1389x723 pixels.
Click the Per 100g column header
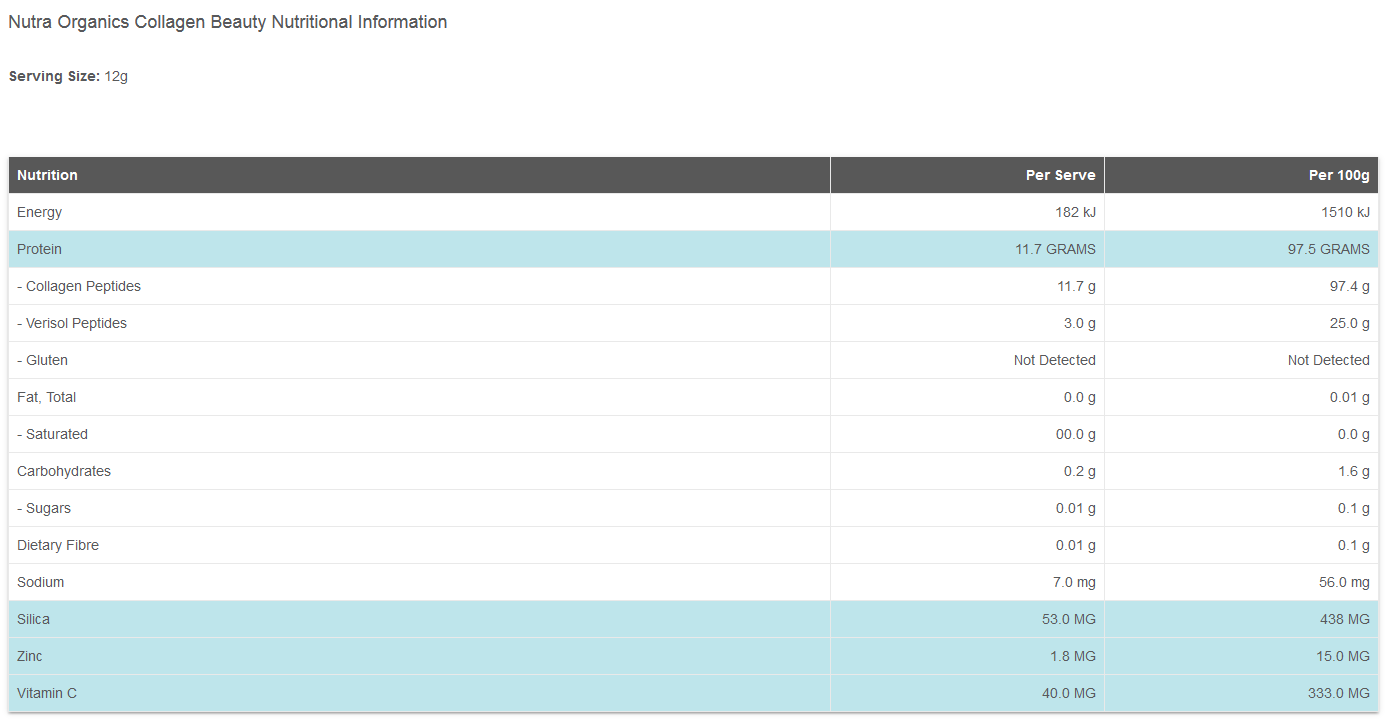(1339, 175)
